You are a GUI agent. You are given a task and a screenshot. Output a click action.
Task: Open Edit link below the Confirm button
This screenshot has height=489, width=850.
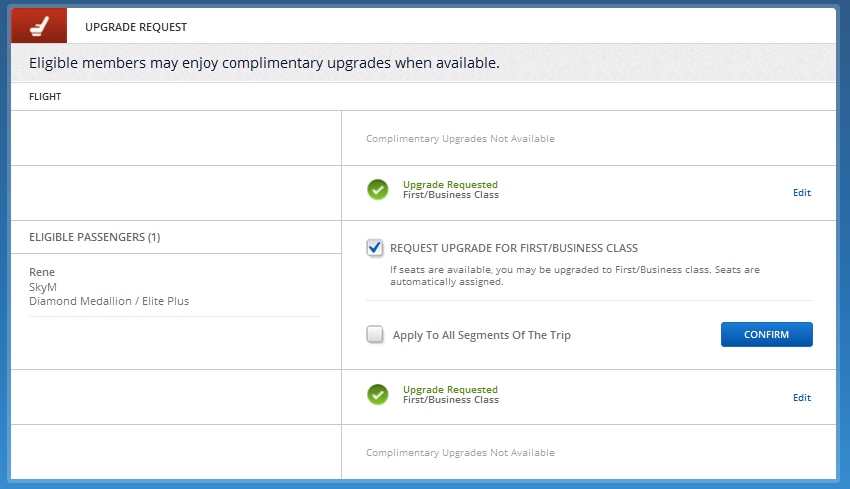click(801, 398)
